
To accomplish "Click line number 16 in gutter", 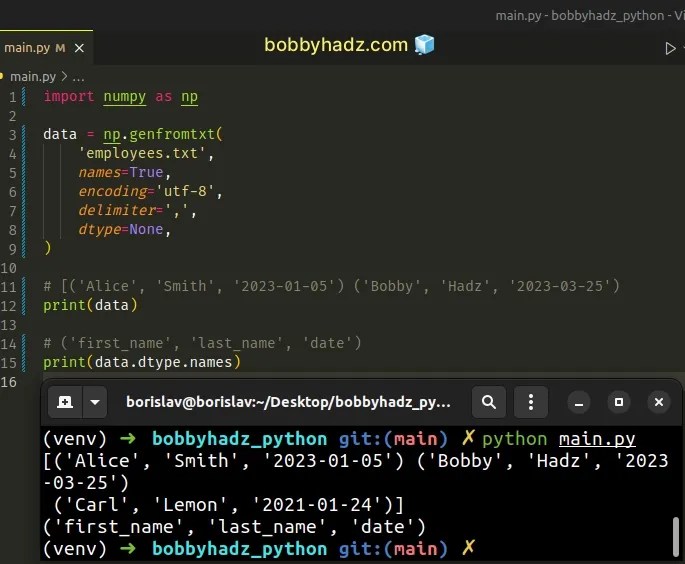I will tap(8, 382).
